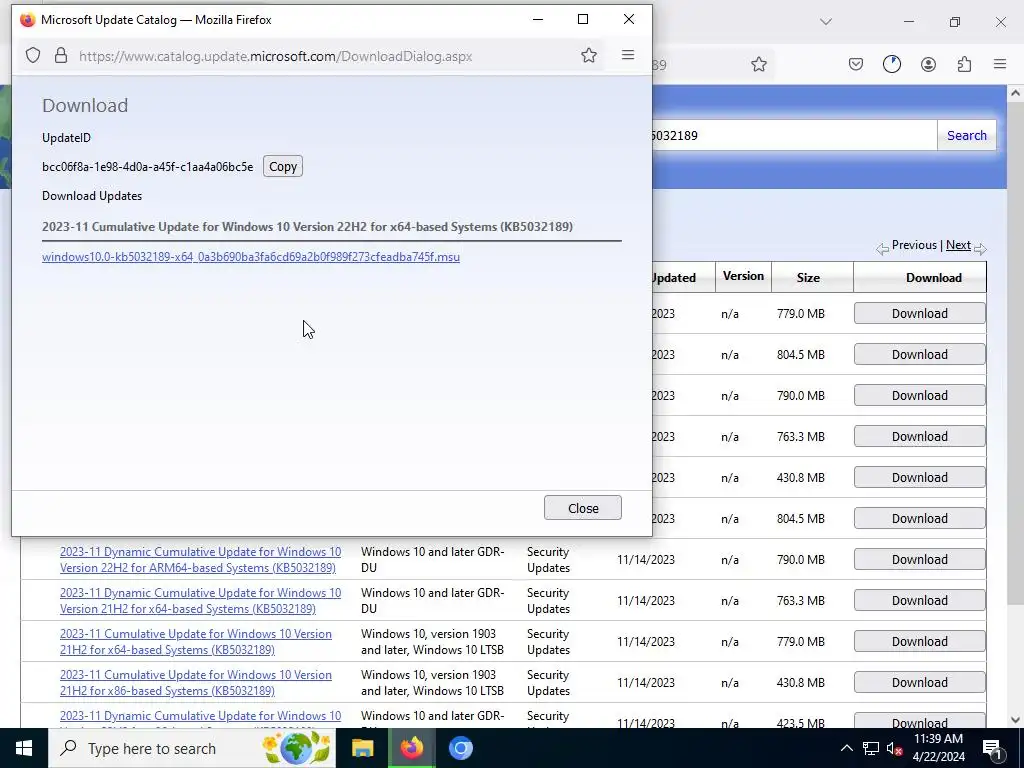1024x768 pixels.
Task: Show hidden system tray icons
Action: (x=846, y=748)
